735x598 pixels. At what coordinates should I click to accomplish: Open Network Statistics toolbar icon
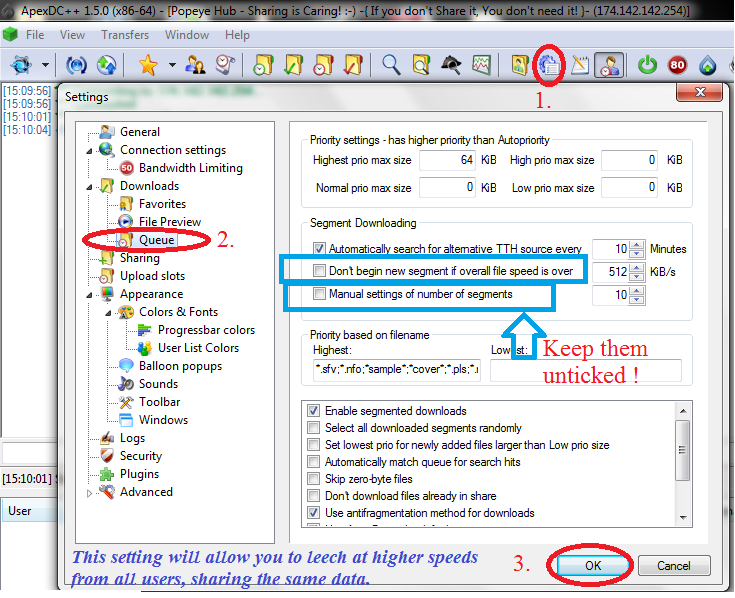click(481, 65)
